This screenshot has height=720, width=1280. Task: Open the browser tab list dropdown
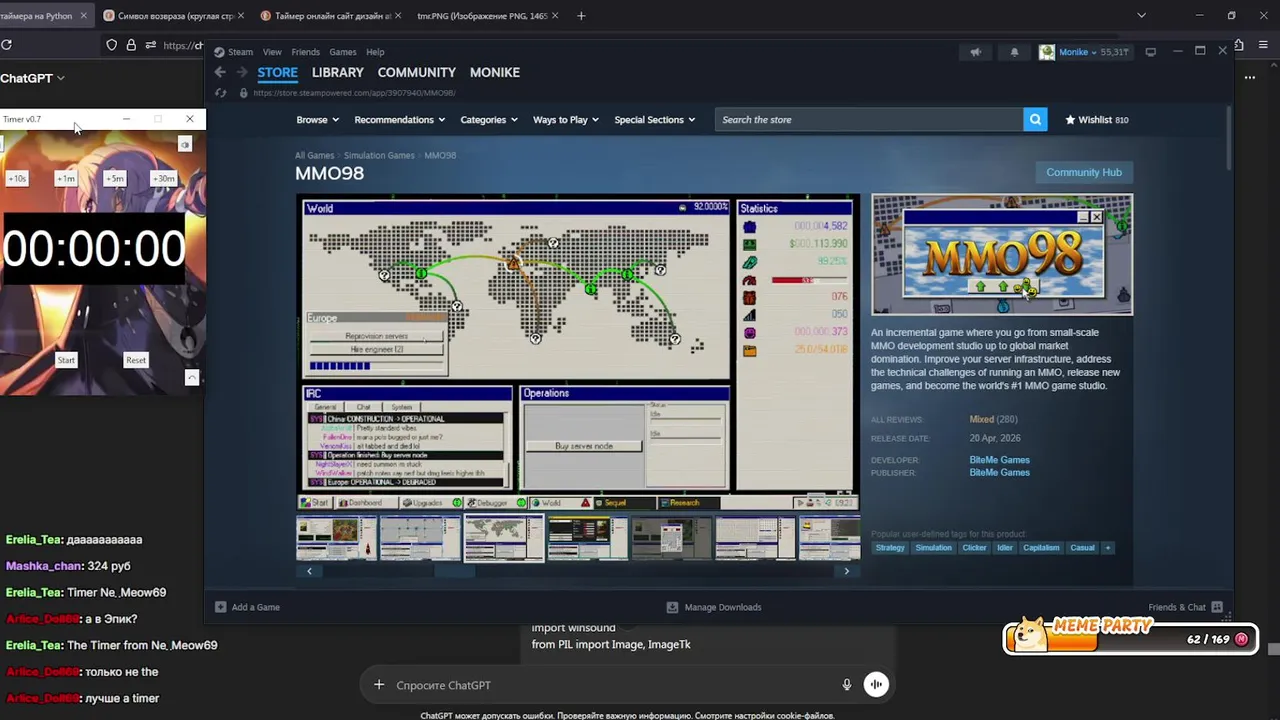1141,16
